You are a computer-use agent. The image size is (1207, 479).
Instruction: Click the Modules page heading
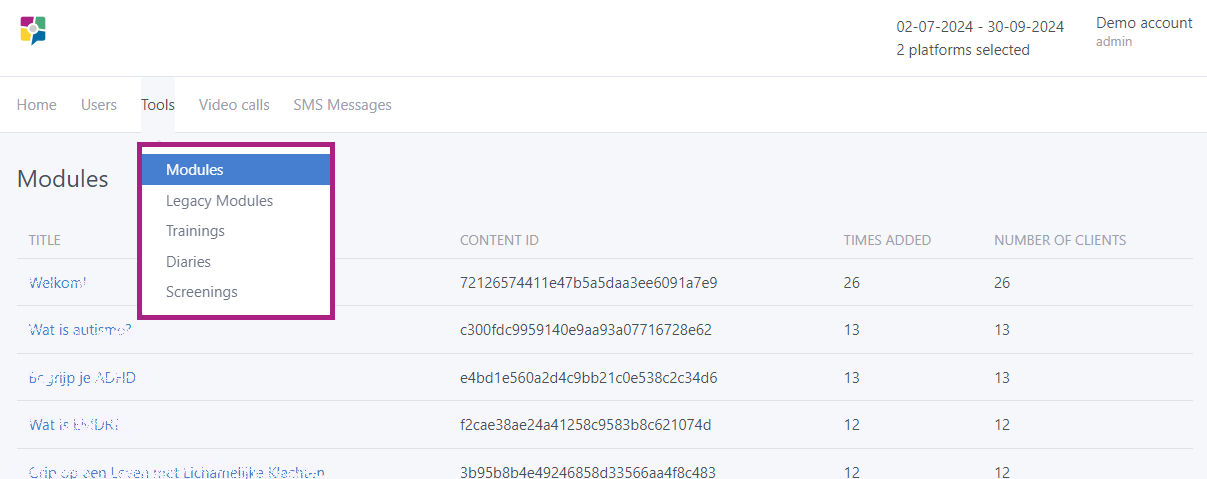tap(63, 179)
